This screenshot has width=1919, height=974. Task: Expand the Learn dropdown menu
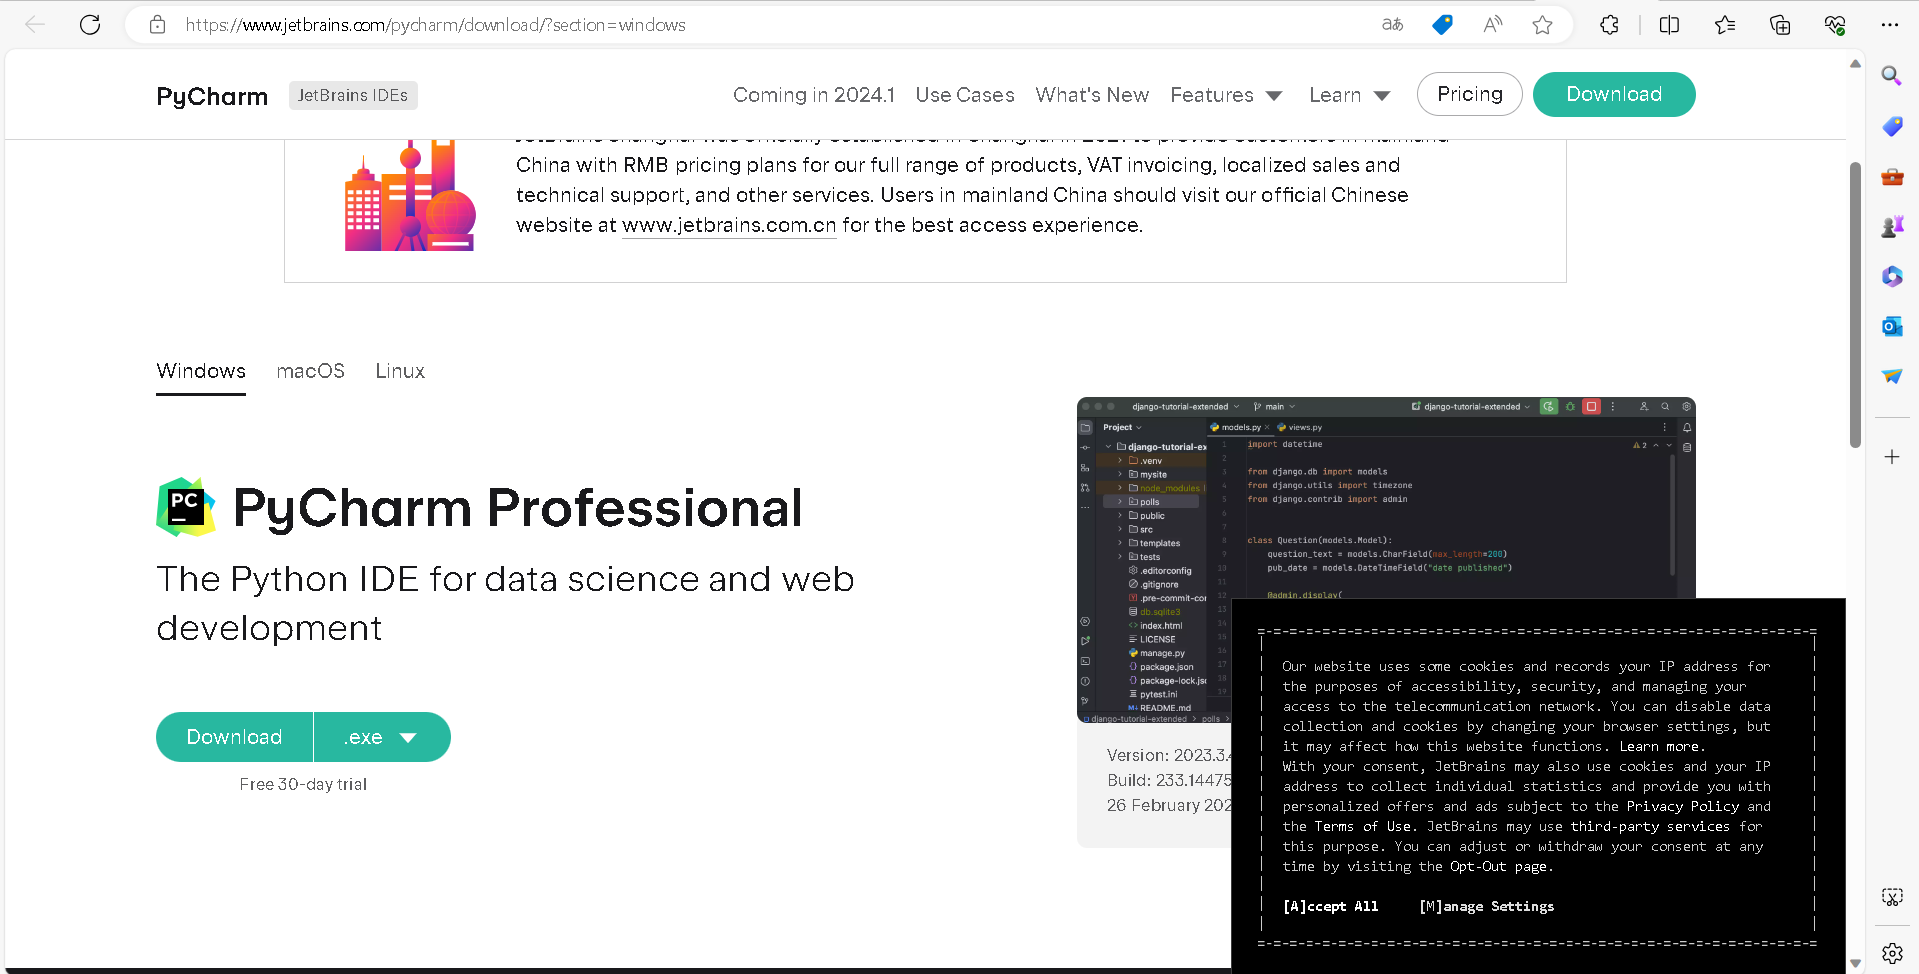point(1350,95)
